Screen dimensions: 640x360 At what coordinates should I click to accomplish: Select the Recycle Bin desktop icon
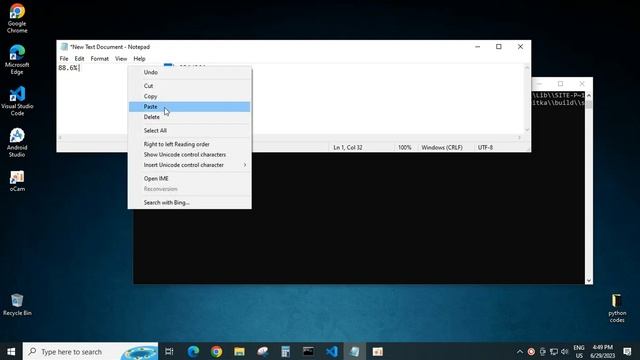pos(17,305)
